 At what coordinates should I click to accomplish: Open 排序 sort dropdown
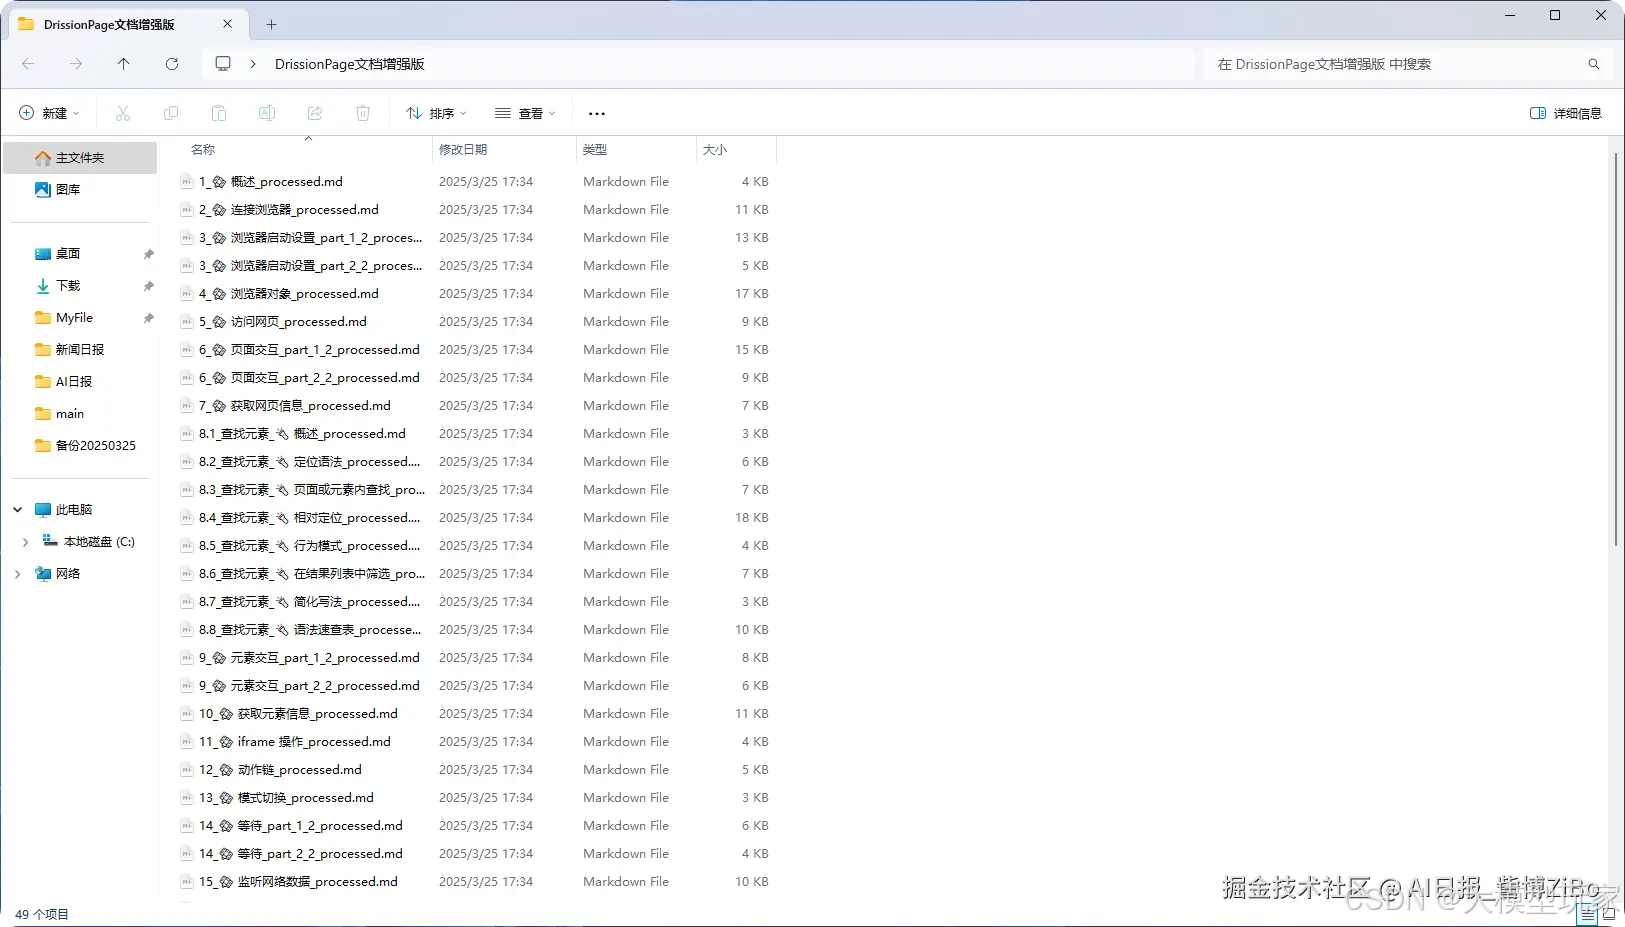tap(436, 113)
